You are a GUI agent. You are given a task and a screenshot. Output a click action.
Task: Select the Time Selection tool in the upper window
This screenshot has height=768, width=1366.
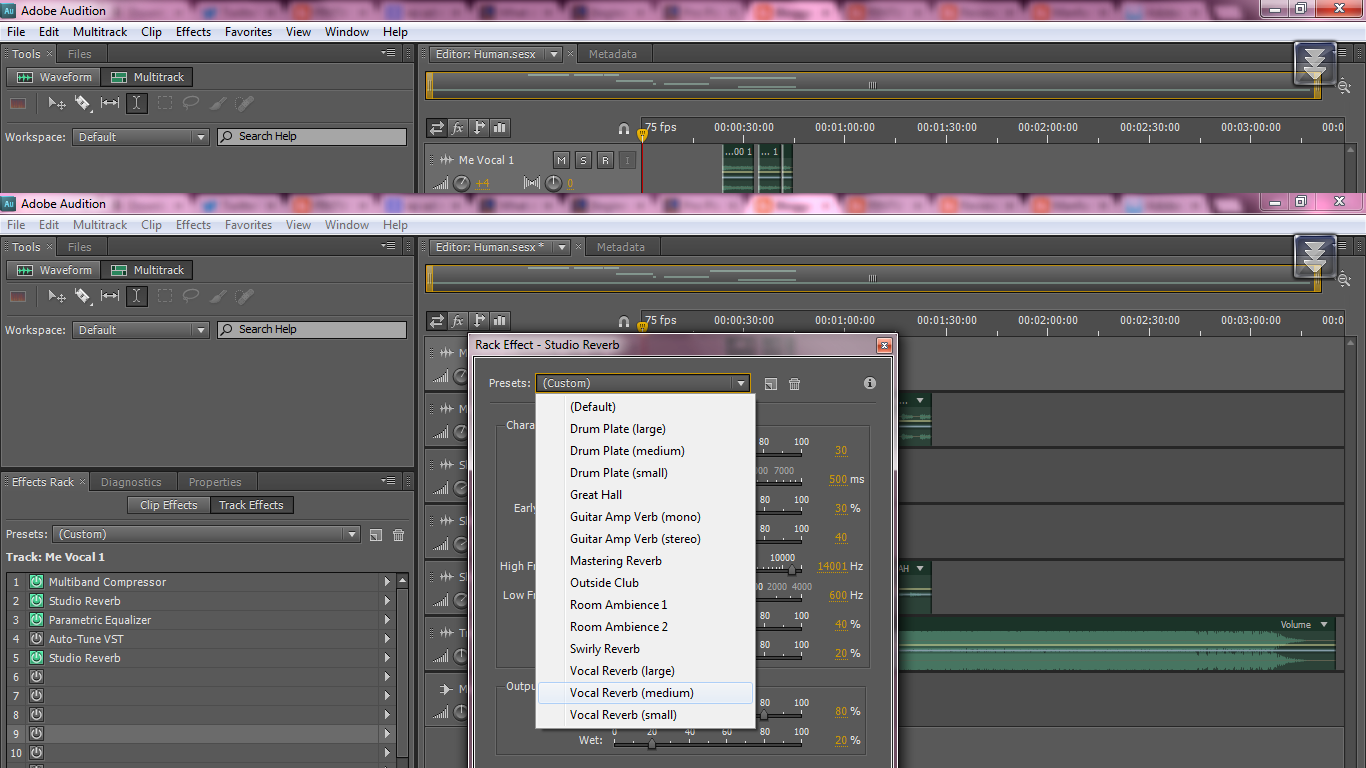point(137,103)
